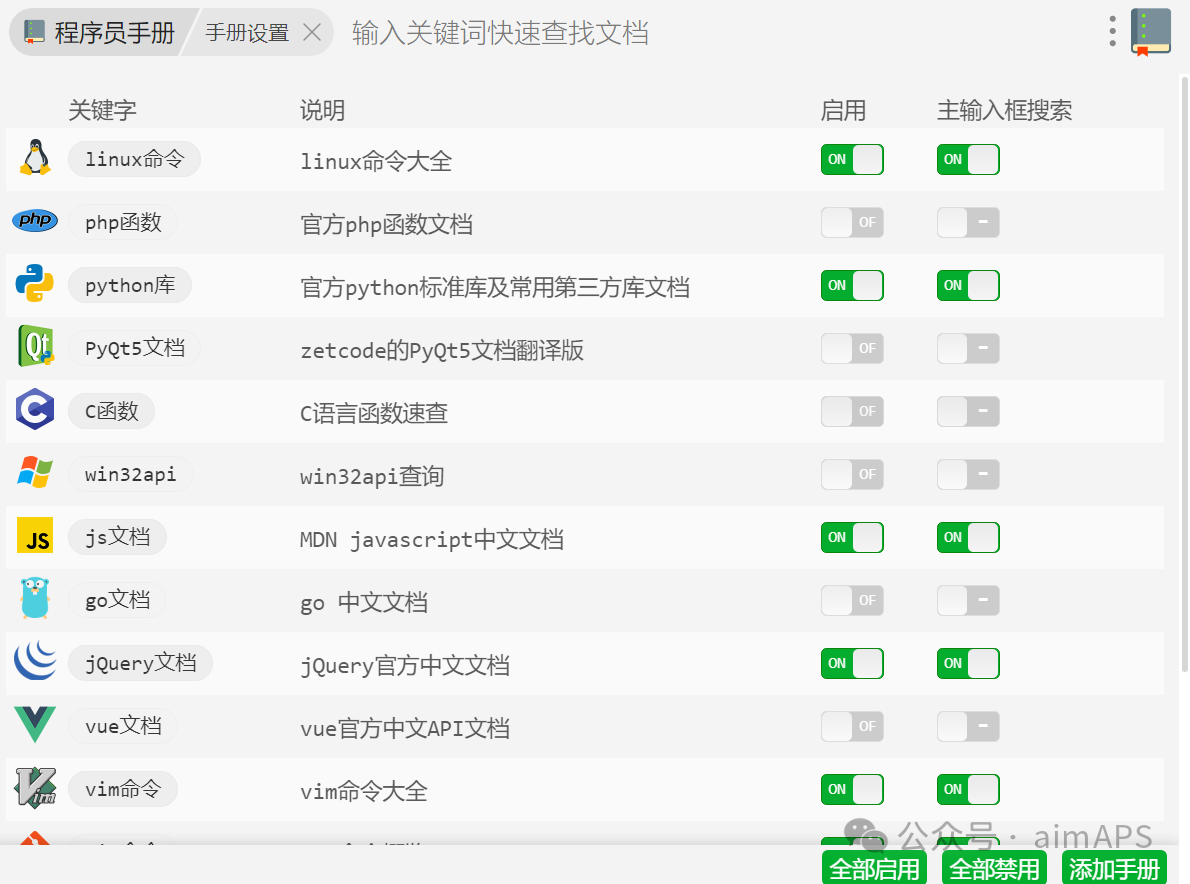Screen dimensions: 1190x884
Task: Click the 全部禁用 button
Action: (x=994, y=868)
